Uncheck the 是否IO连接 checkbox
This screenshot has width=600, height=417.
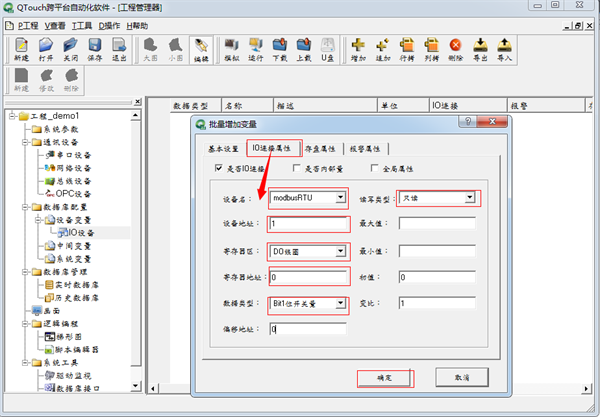[221, 168]
